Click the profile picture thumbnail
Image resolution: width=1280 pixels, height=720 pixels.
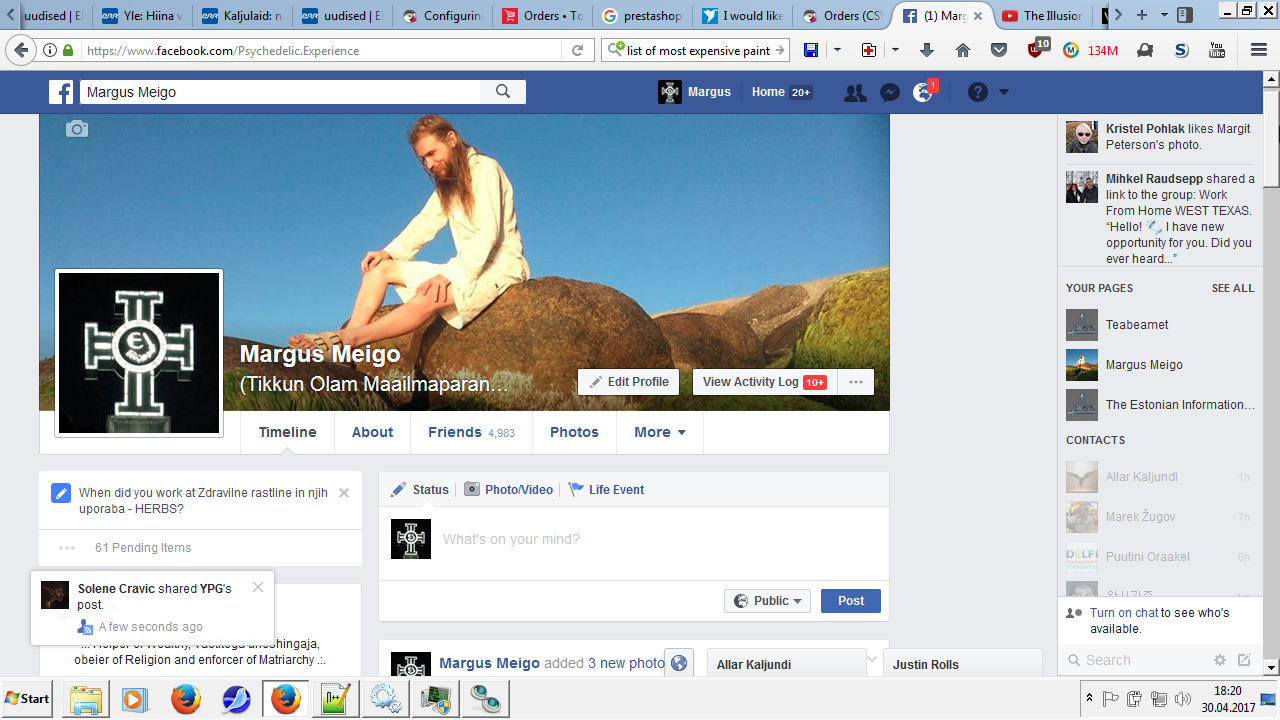[139, 353]
